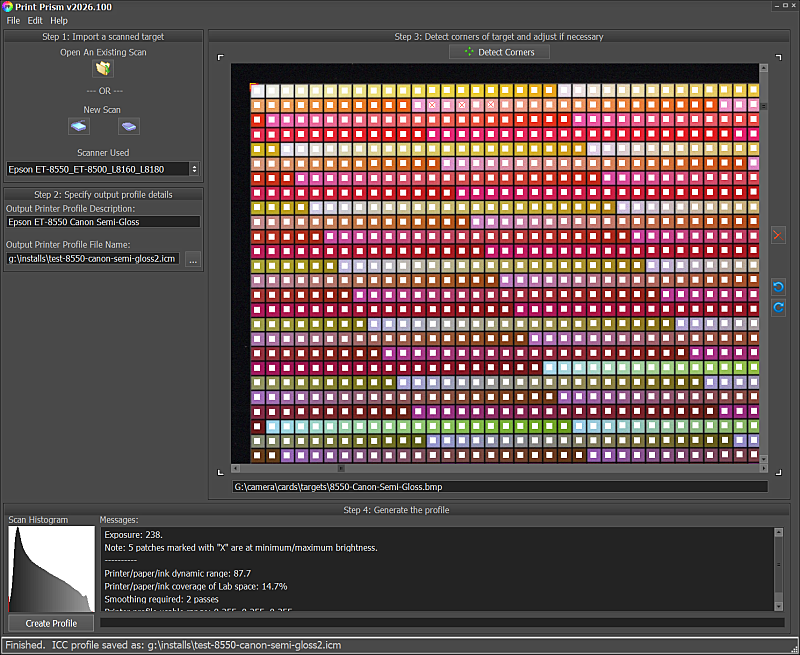Image resolution: width=800 pixels, height=655 pixels.
Task: Select the top-left corner adjustment marker
Action: (221, 58)
